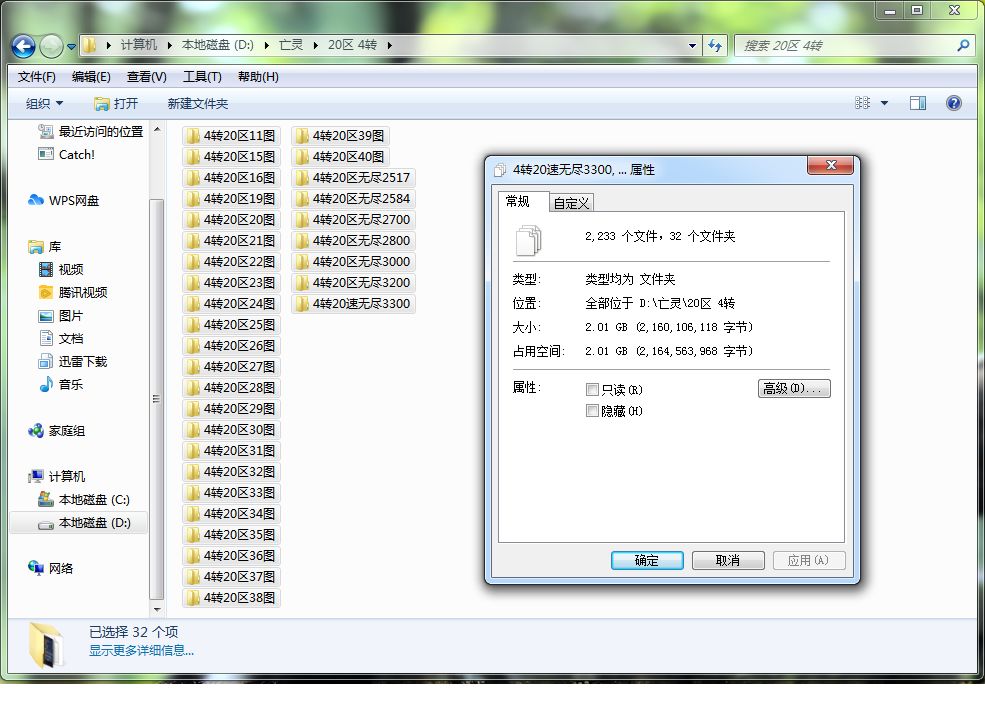Select the 4转20区无尽3000 folder

click(x=353, y=261)
